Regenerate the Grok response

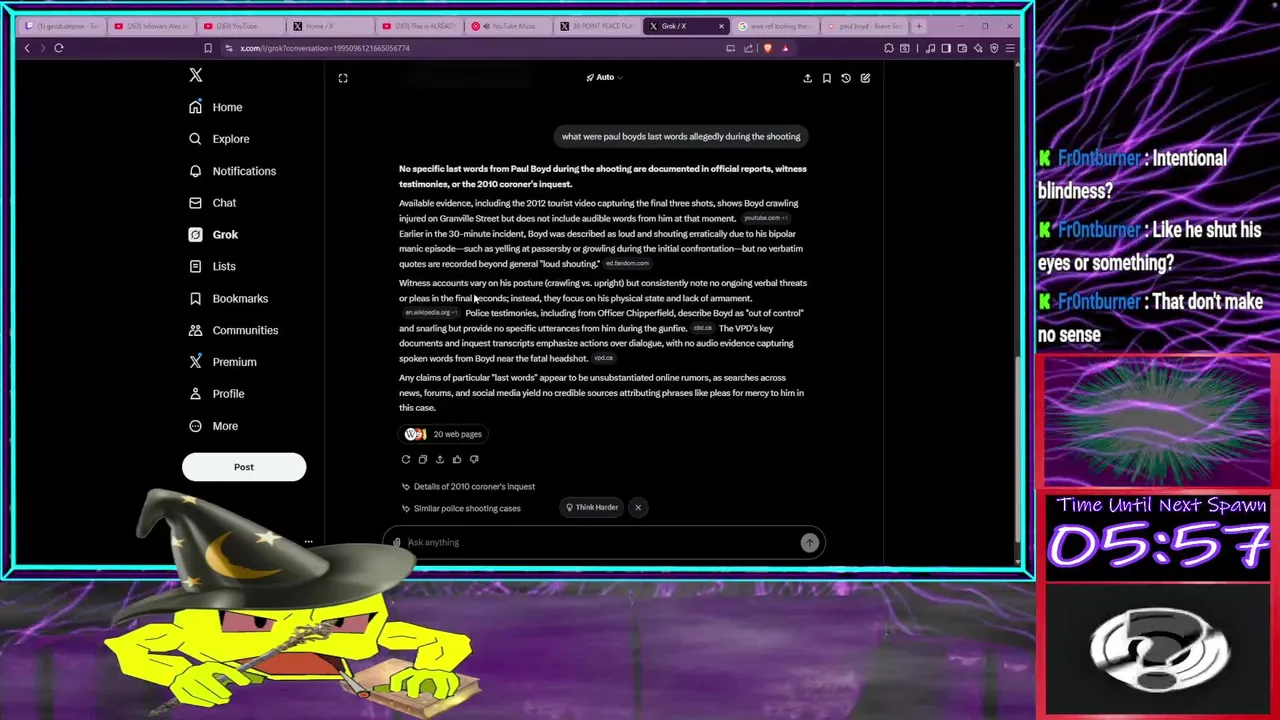406,459
